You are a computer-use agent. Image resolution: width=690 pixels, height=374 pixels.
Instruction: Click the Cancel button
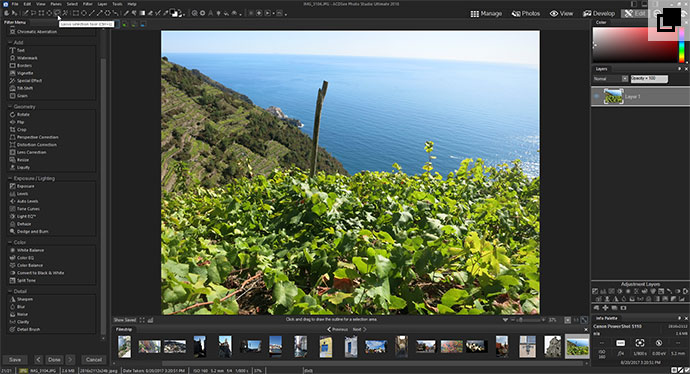(94, 359)
